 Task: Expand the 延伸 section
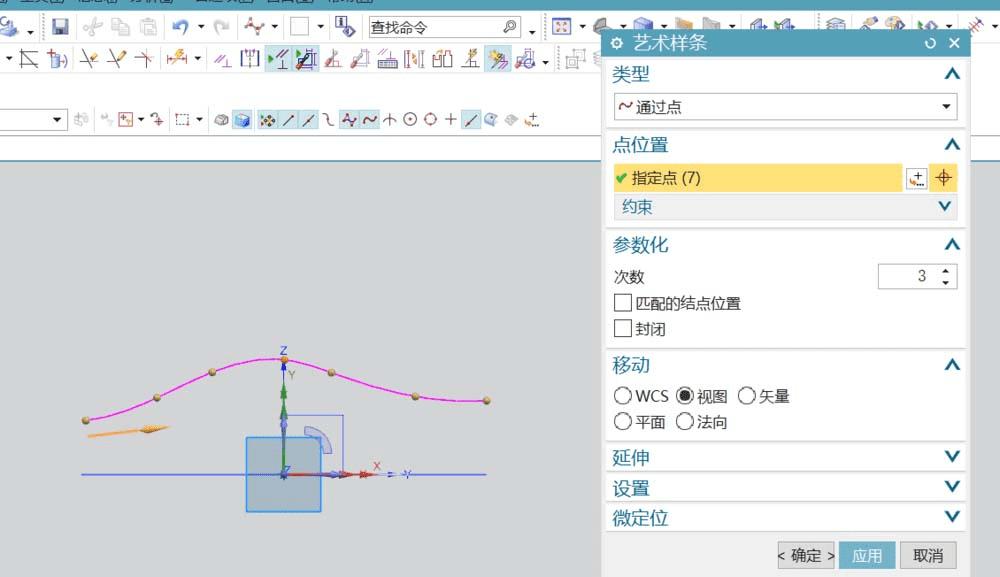coord(952,456)
